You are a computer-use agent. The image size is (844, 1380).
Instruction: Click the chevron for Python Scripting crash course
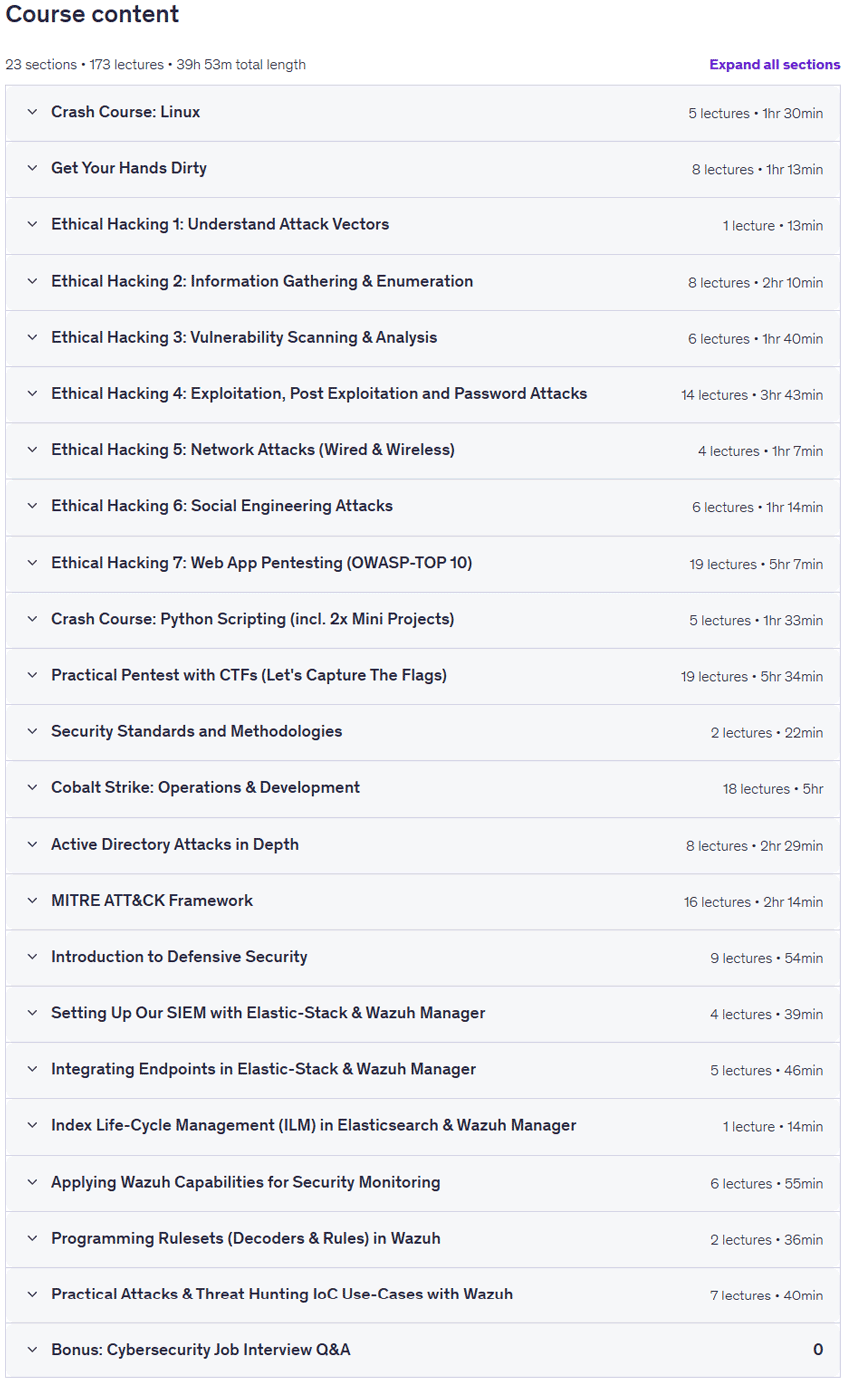pyautogui.click(x=32, y=619)
